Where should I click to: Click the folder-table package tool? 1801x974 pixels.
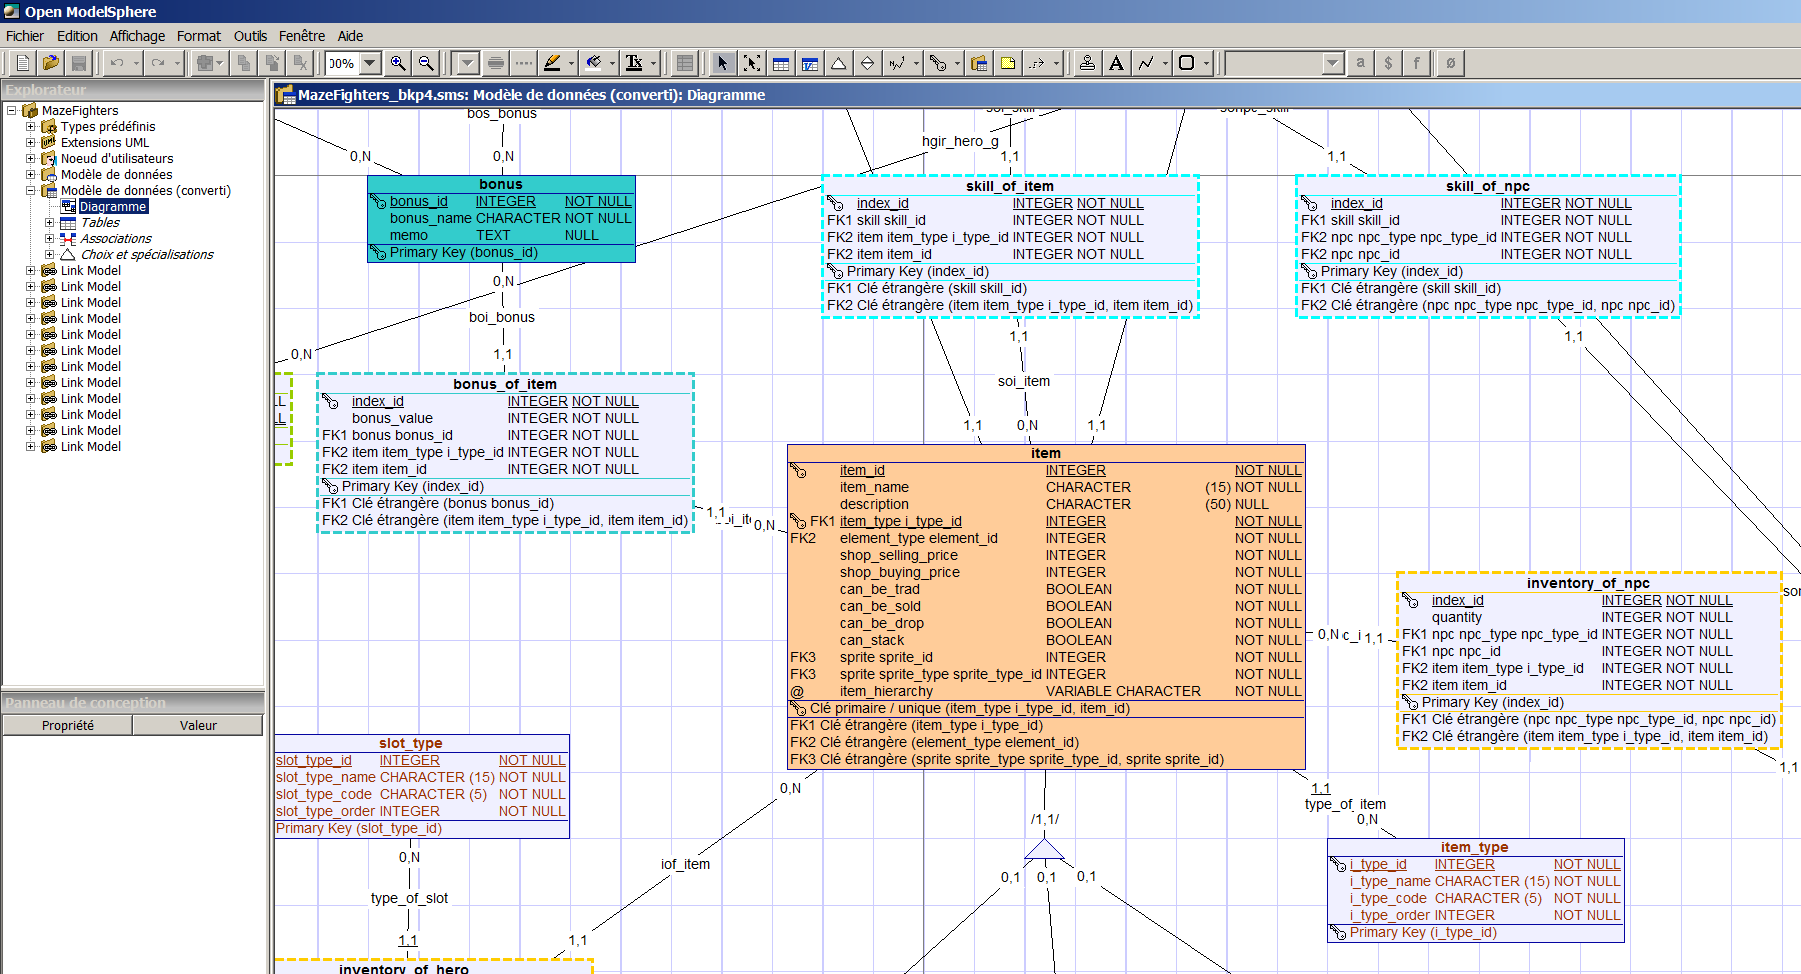[979, 63]
